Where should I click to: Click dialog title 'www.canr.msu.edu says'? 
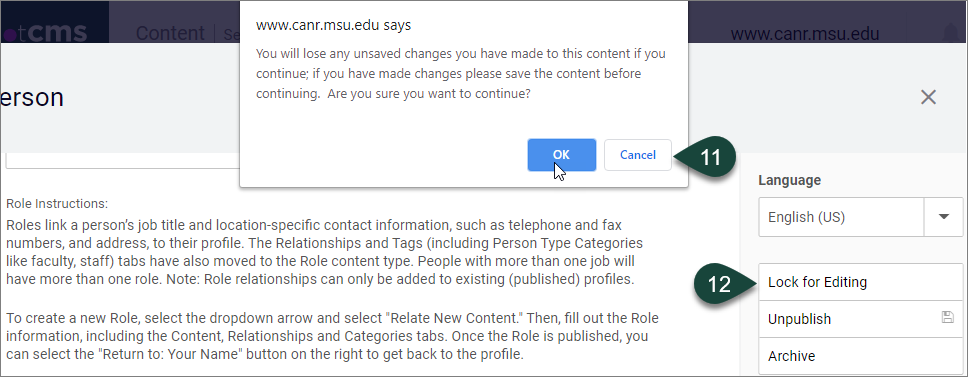333,25
